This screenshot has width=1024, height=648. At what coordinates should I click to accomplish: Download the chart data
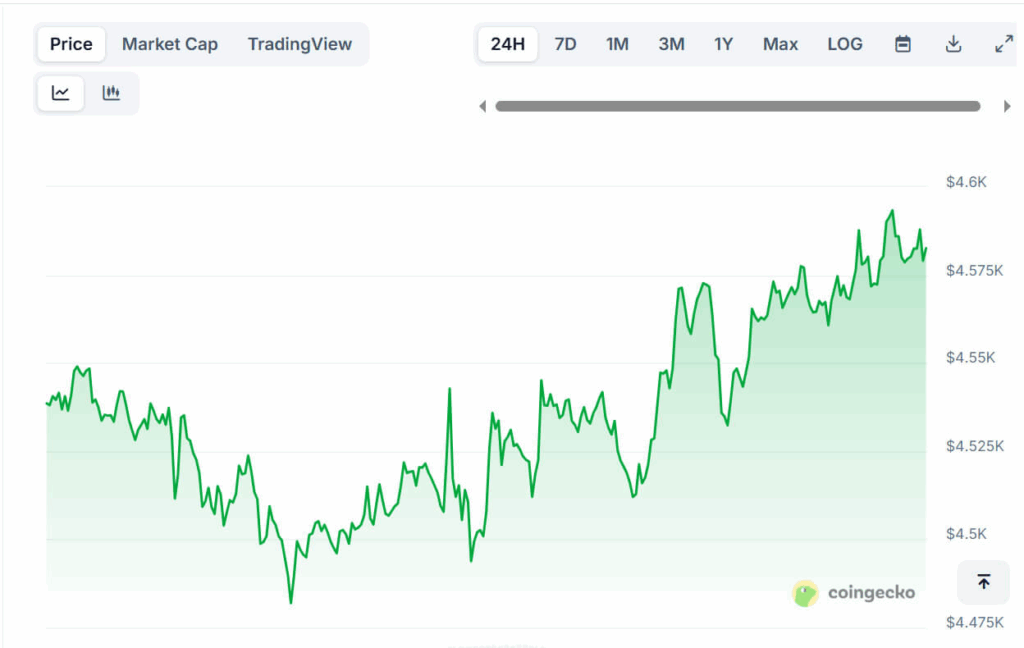(953, 44)
